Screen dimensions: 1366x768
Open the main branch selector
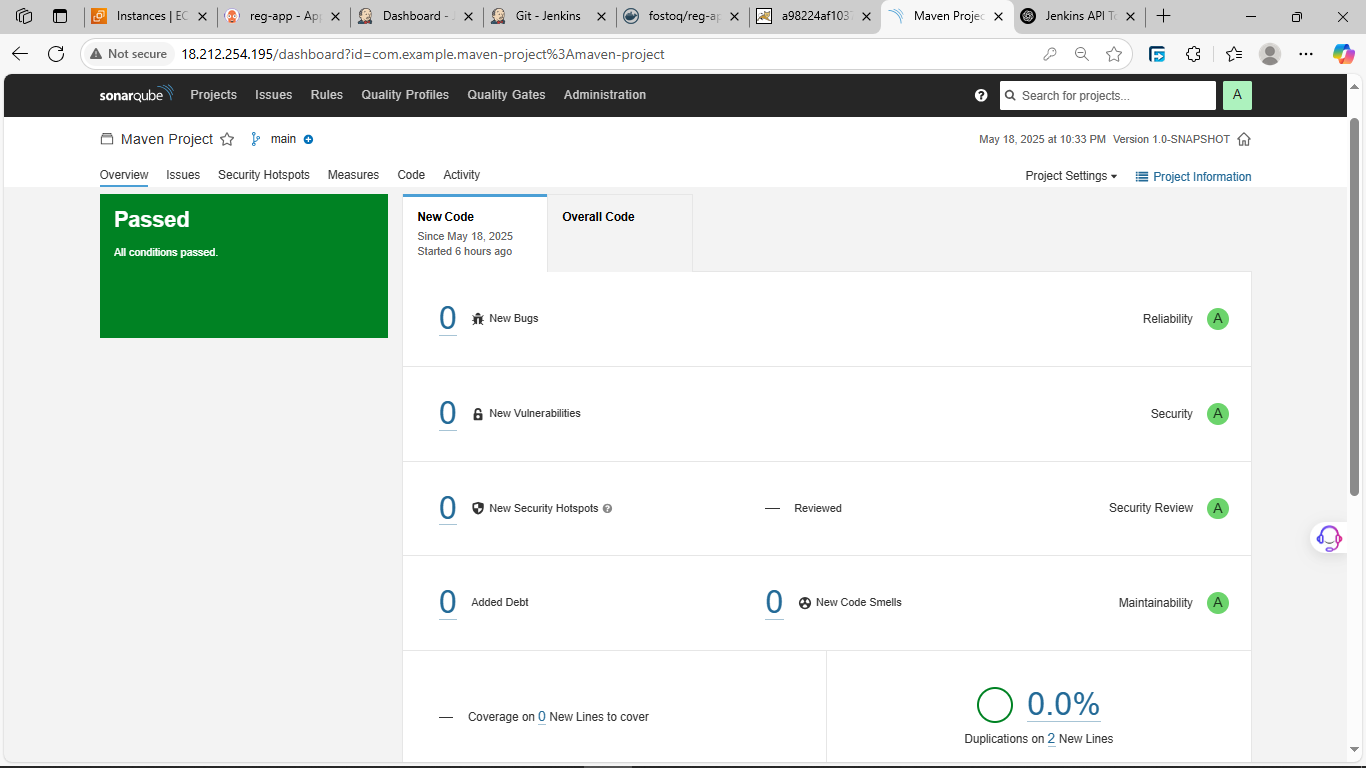point(283,139)
